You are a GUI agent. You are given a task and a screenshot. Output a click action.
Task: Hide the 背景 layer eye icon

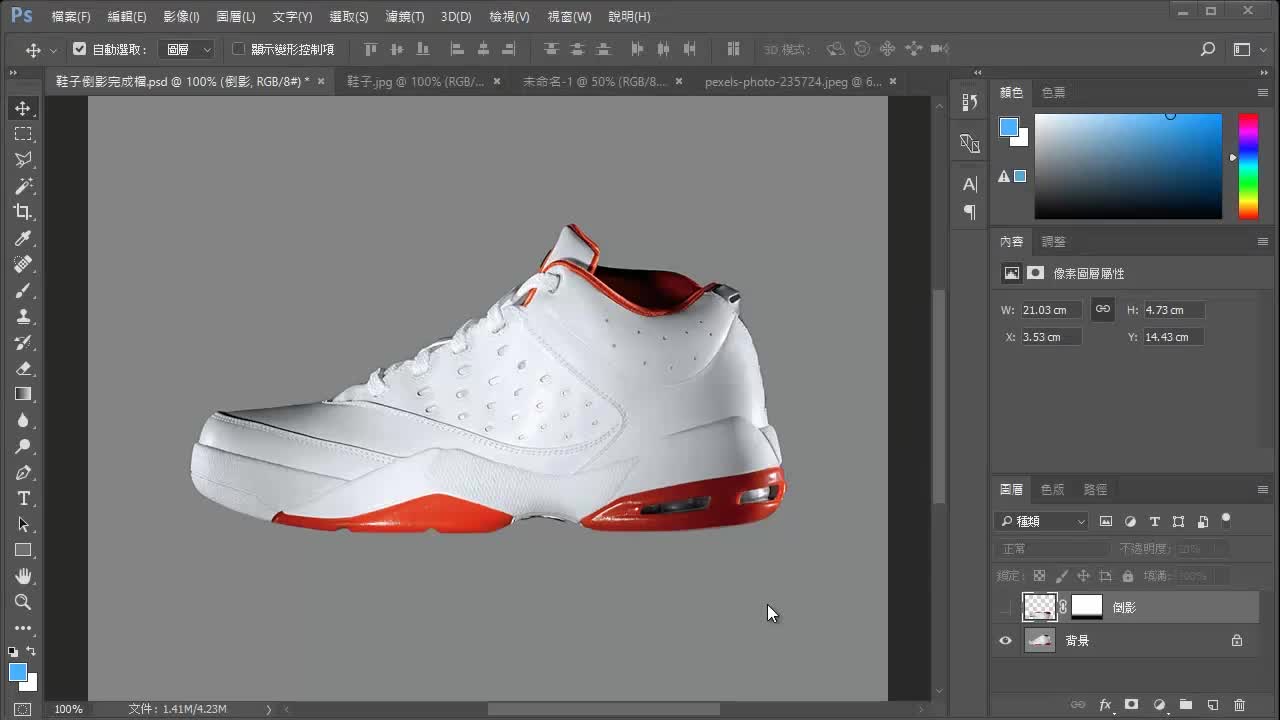(1006, 641)
